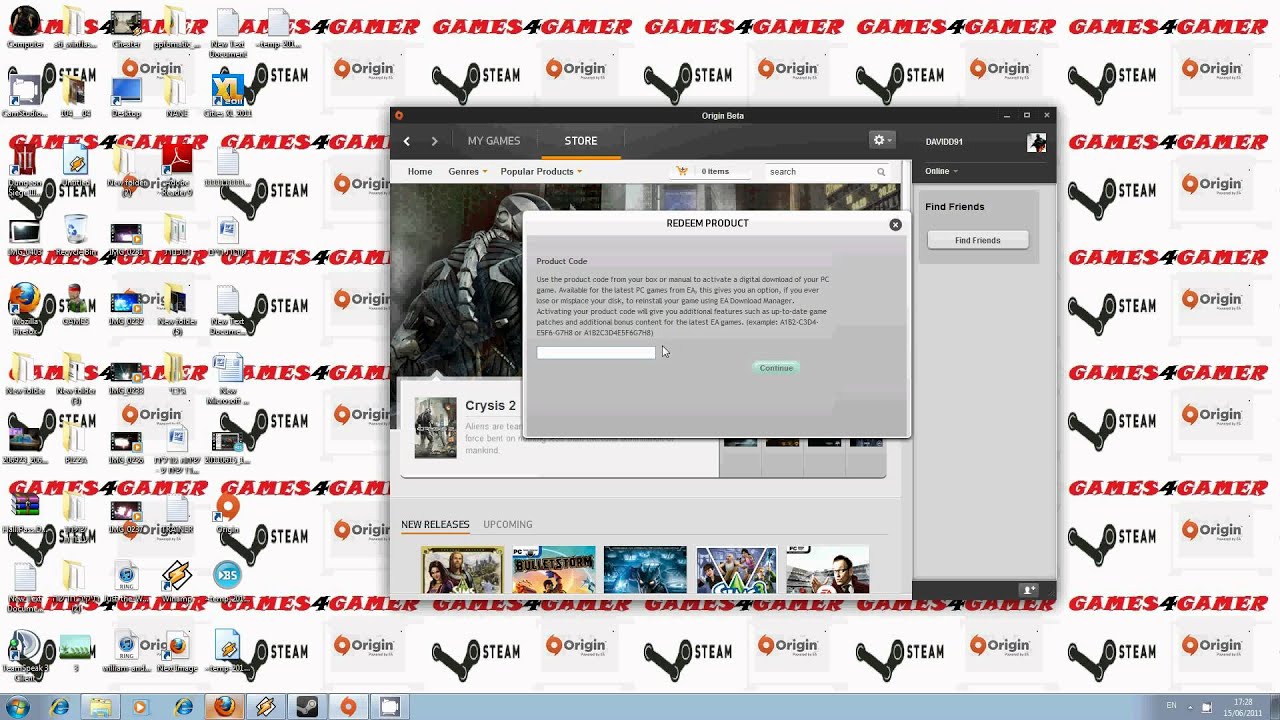Image resolution: width=1280 pixels, height=720 pixels.
Task: Click the EN language indicator
Action: [1171, 706]
